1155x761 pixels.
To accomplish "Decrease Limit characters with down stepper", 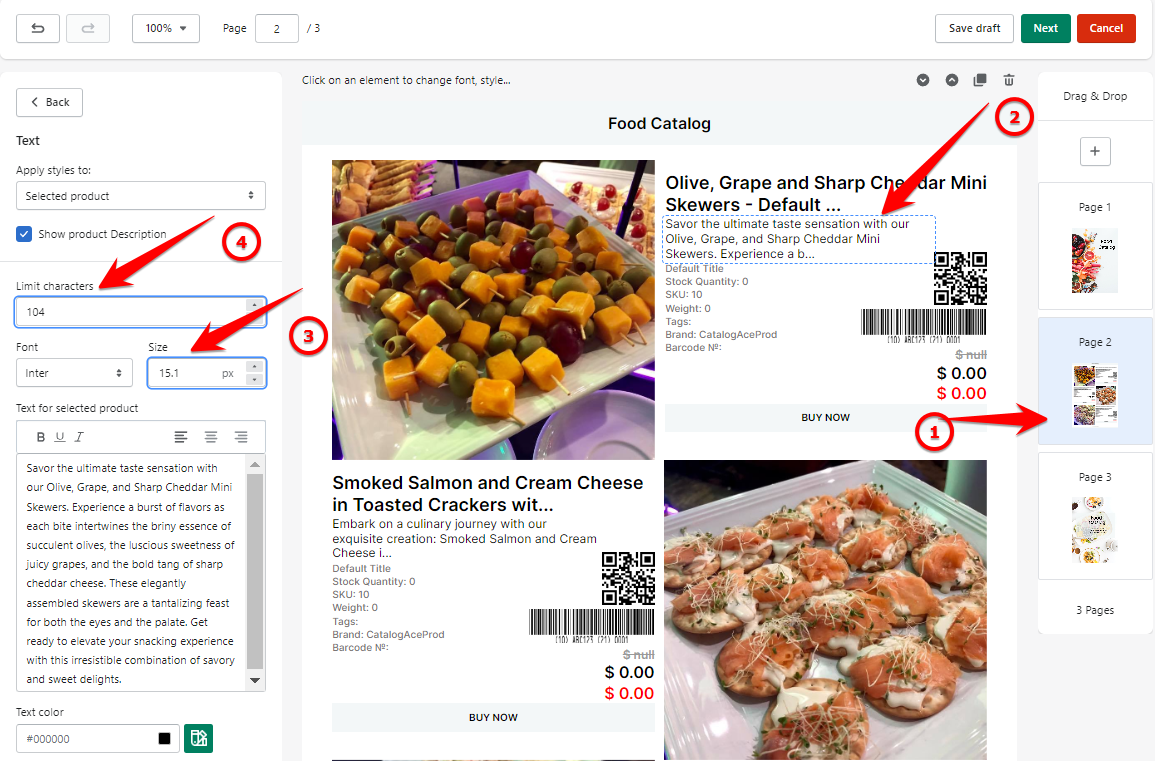I will coord(255,319).
